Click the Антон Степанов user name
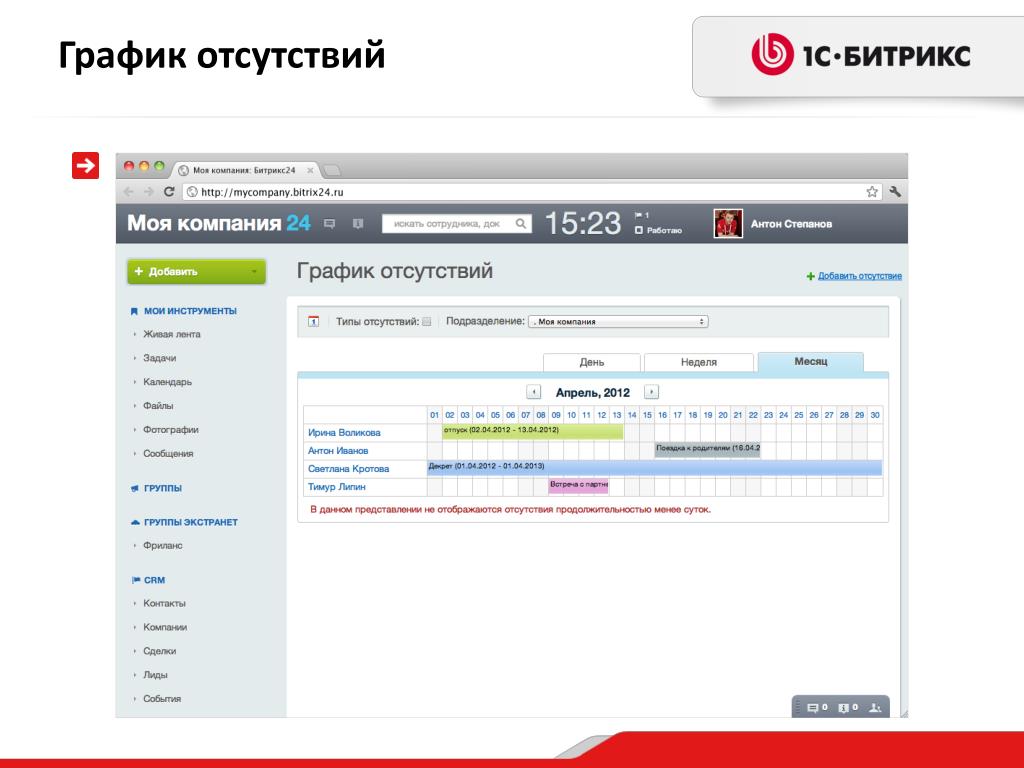 (791, 223)
